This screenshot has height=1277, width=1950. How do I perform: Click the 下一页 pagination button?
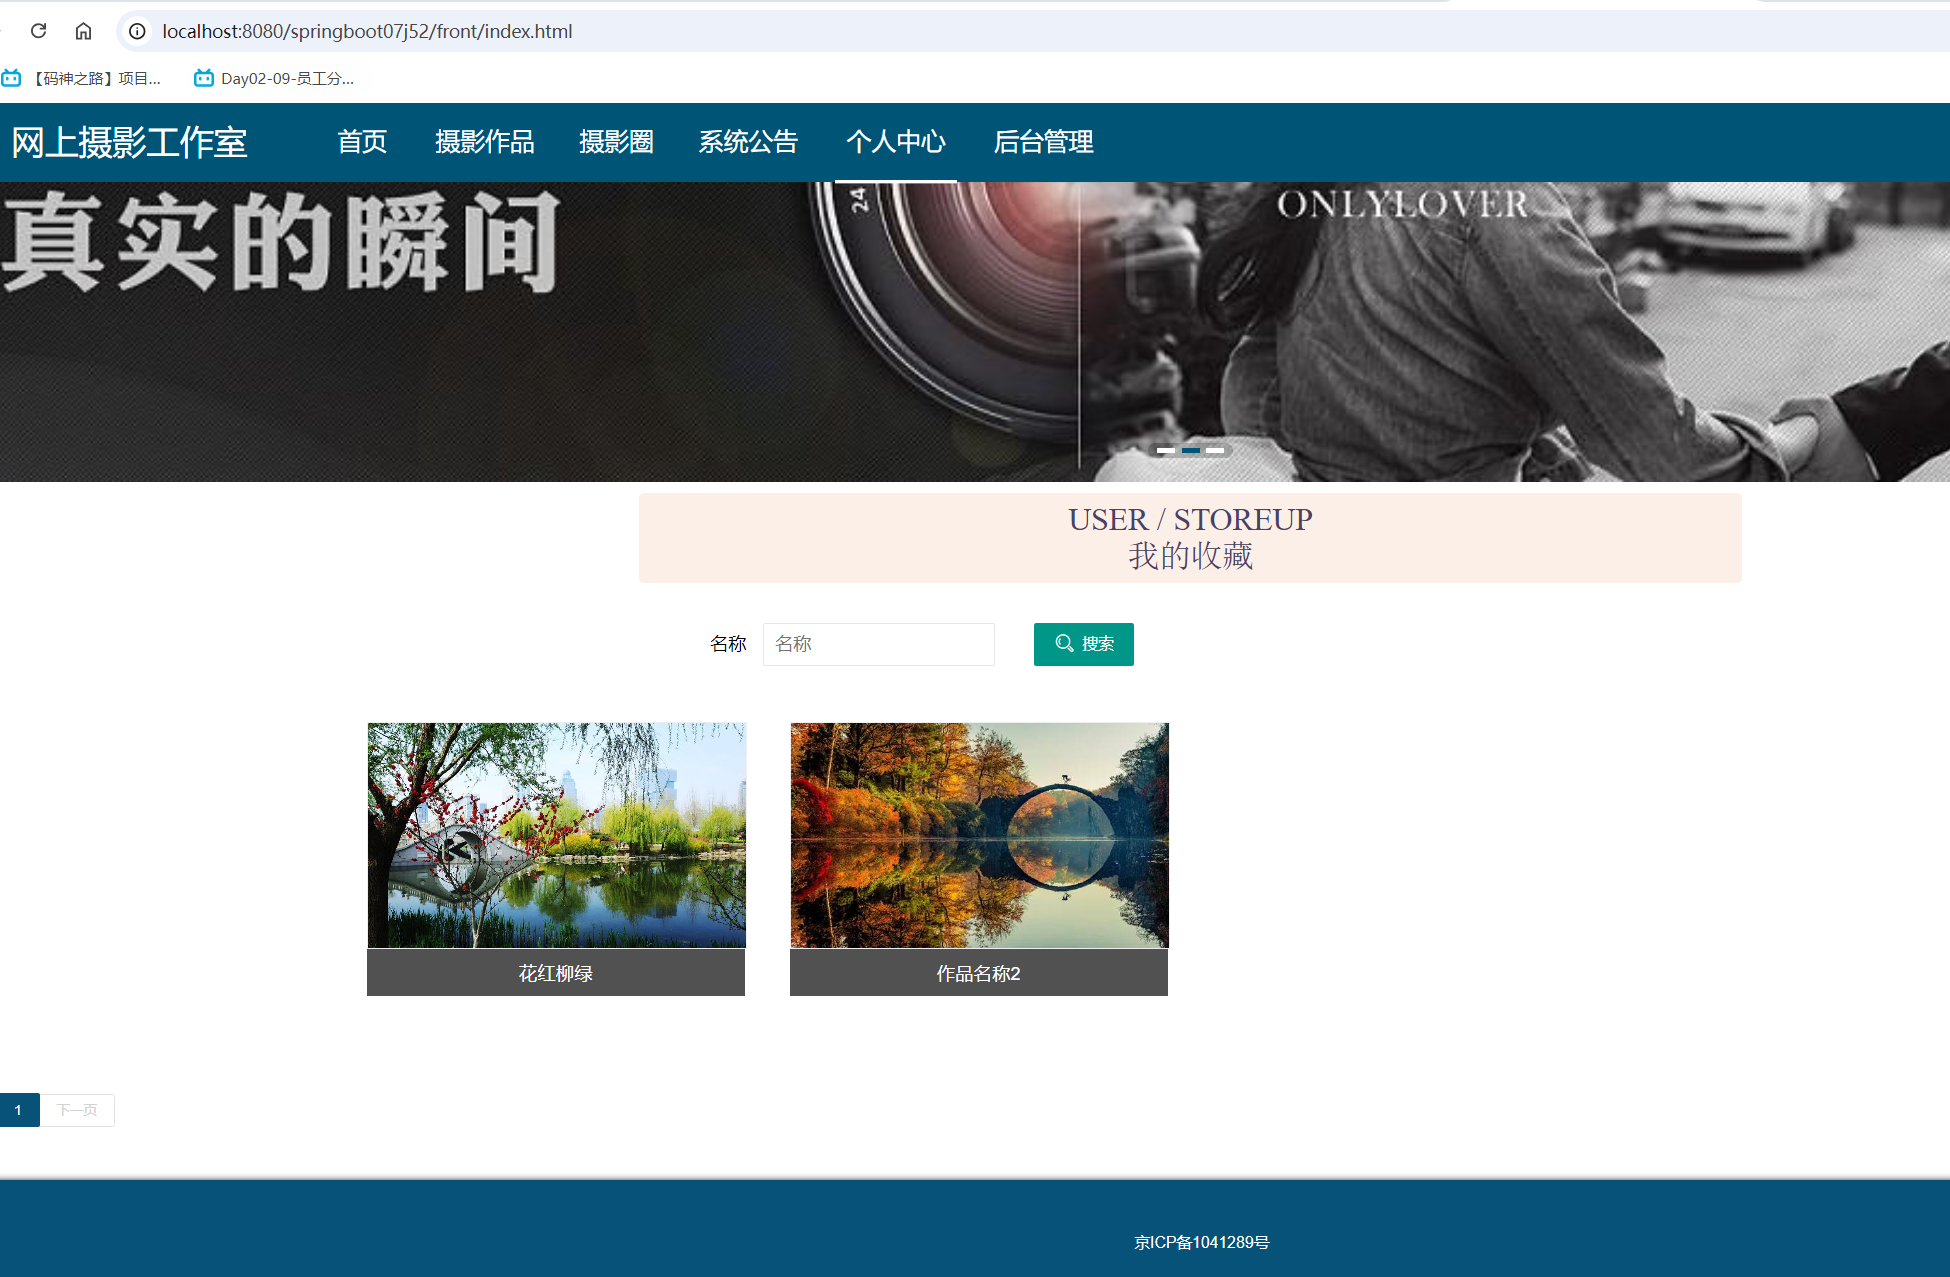click(76, 1109)
